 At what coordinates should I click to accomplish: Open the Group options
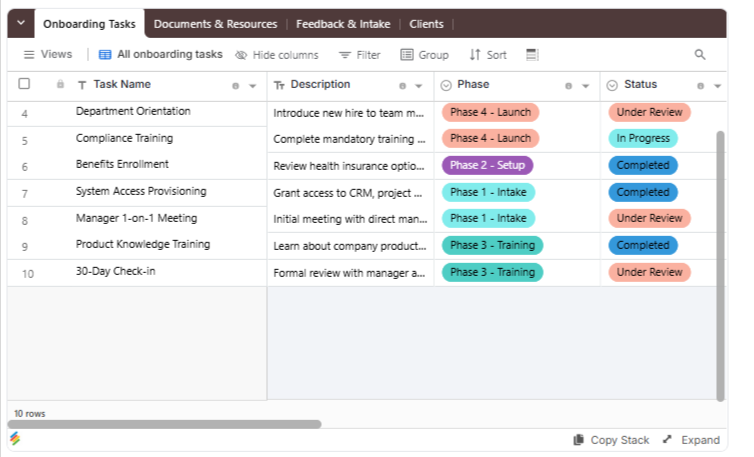point(425,55)
